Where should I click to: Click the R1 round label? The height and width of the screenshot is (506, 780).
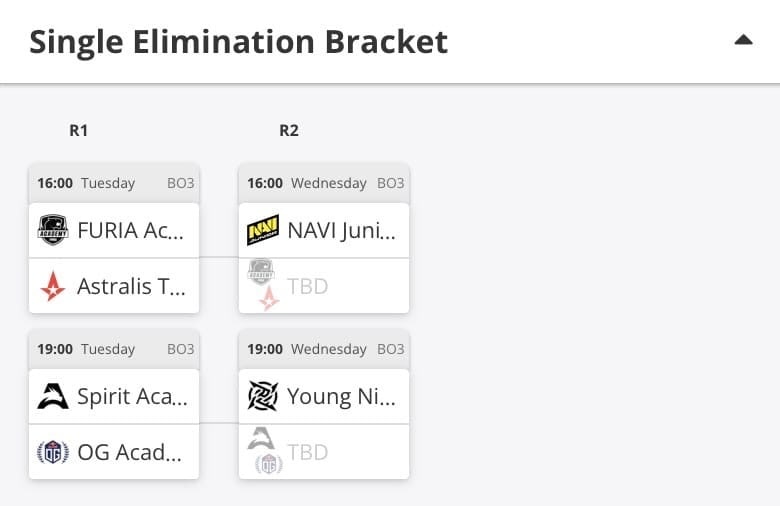click(x=79, y=130)
